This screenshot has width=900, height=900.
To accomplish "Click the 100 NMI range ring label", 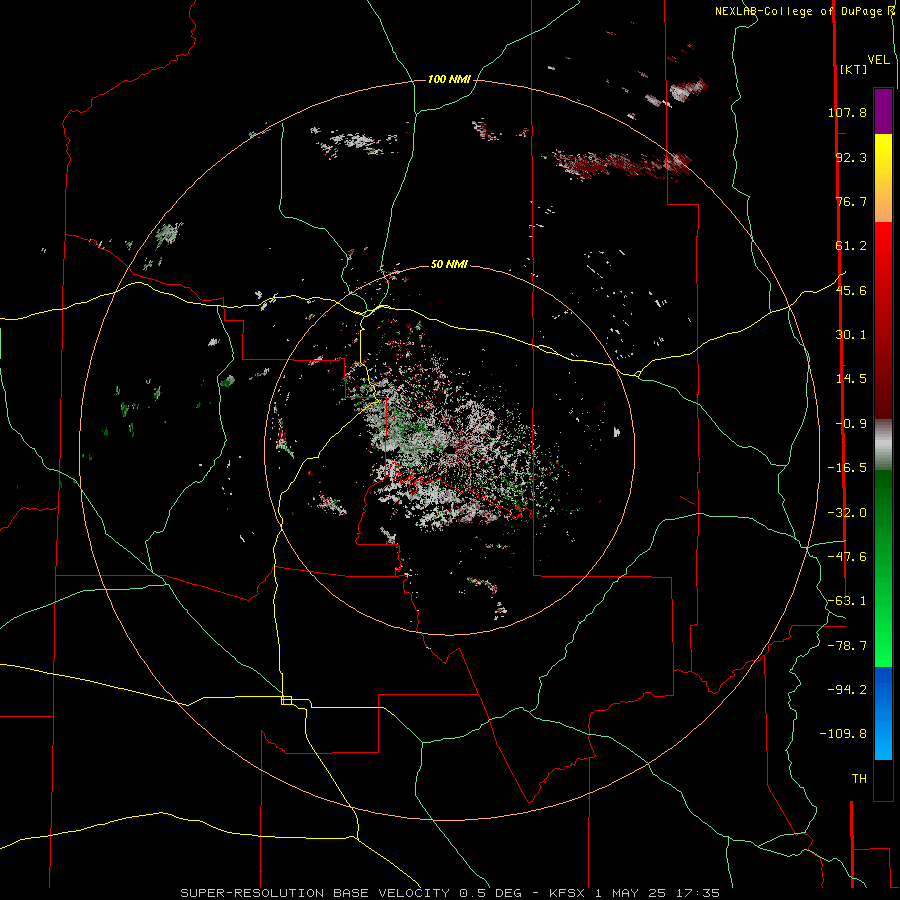I will 449,79.
